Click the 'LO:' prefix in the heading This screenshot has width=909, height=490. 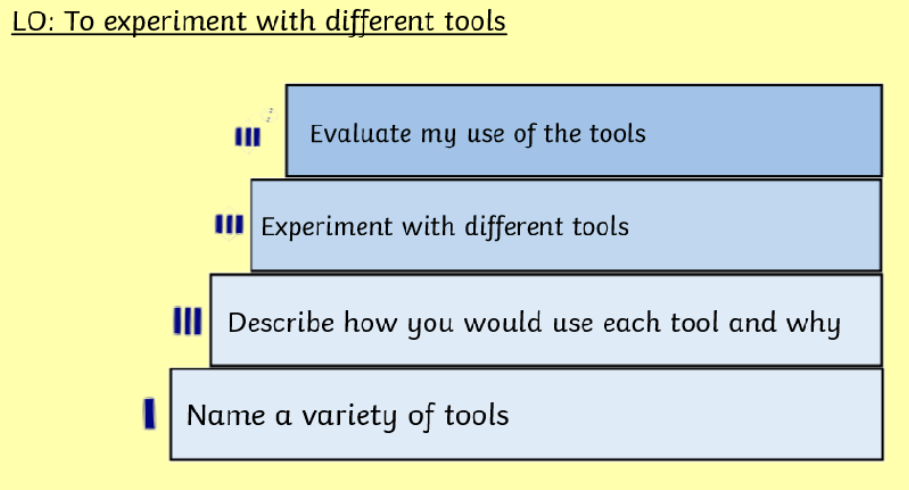(x=33, y=21)
